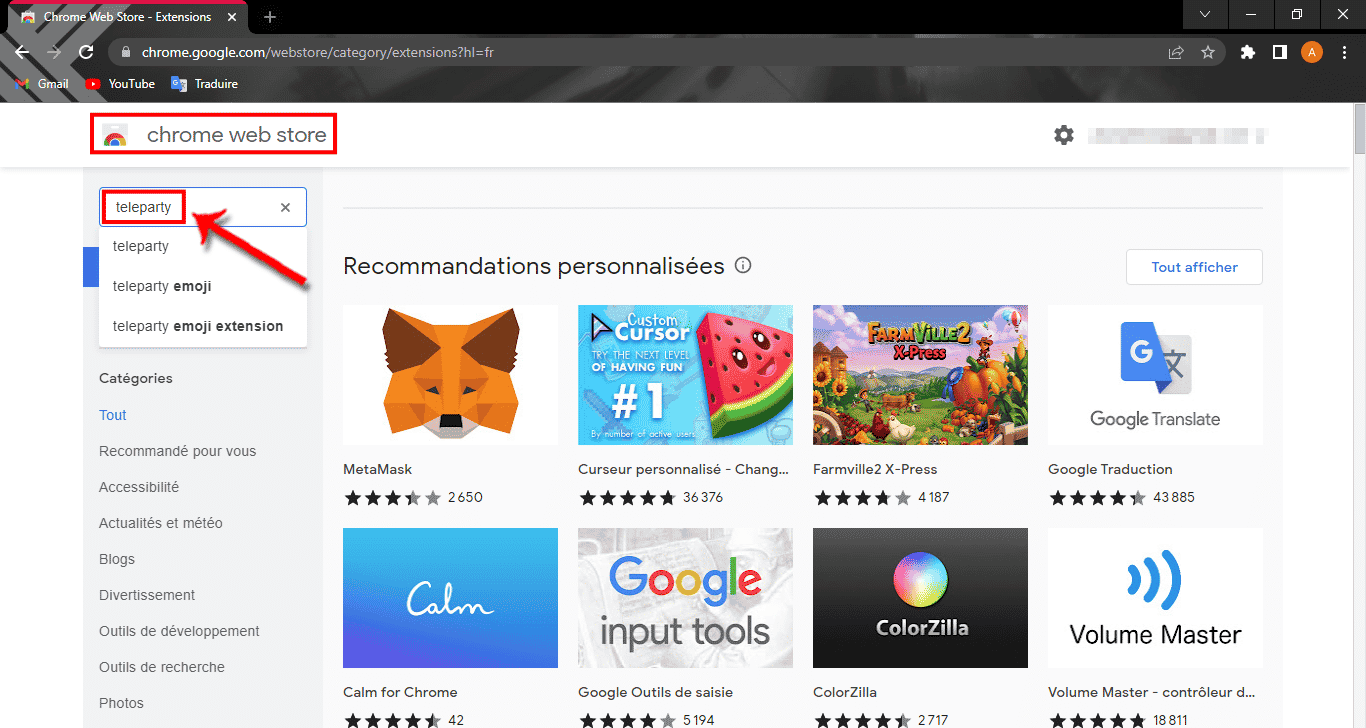Image resolution: width=1366 pixels, height=728 pixels.
Task: Click the share page icon in the address bar
Action: coord(1176,52)
